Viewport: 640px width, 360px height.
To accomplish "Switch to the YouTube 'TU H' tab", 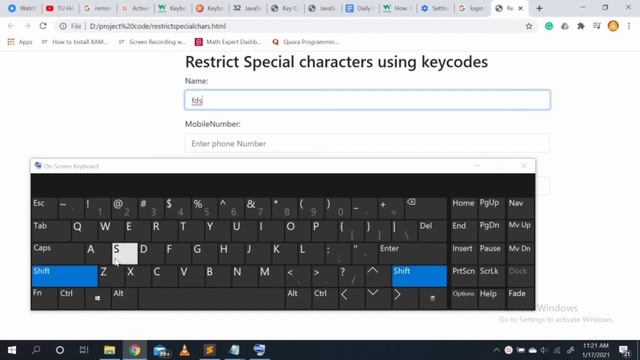I will point(60,8).
